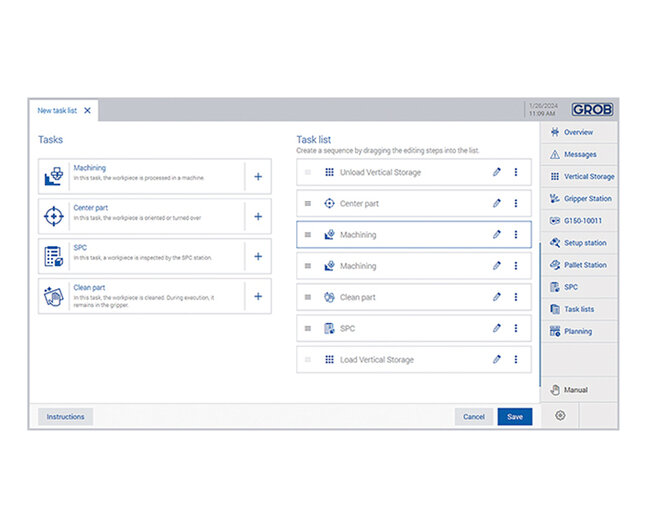Click the task list scrollbar
645x527 pixels.
click(539, 315)
